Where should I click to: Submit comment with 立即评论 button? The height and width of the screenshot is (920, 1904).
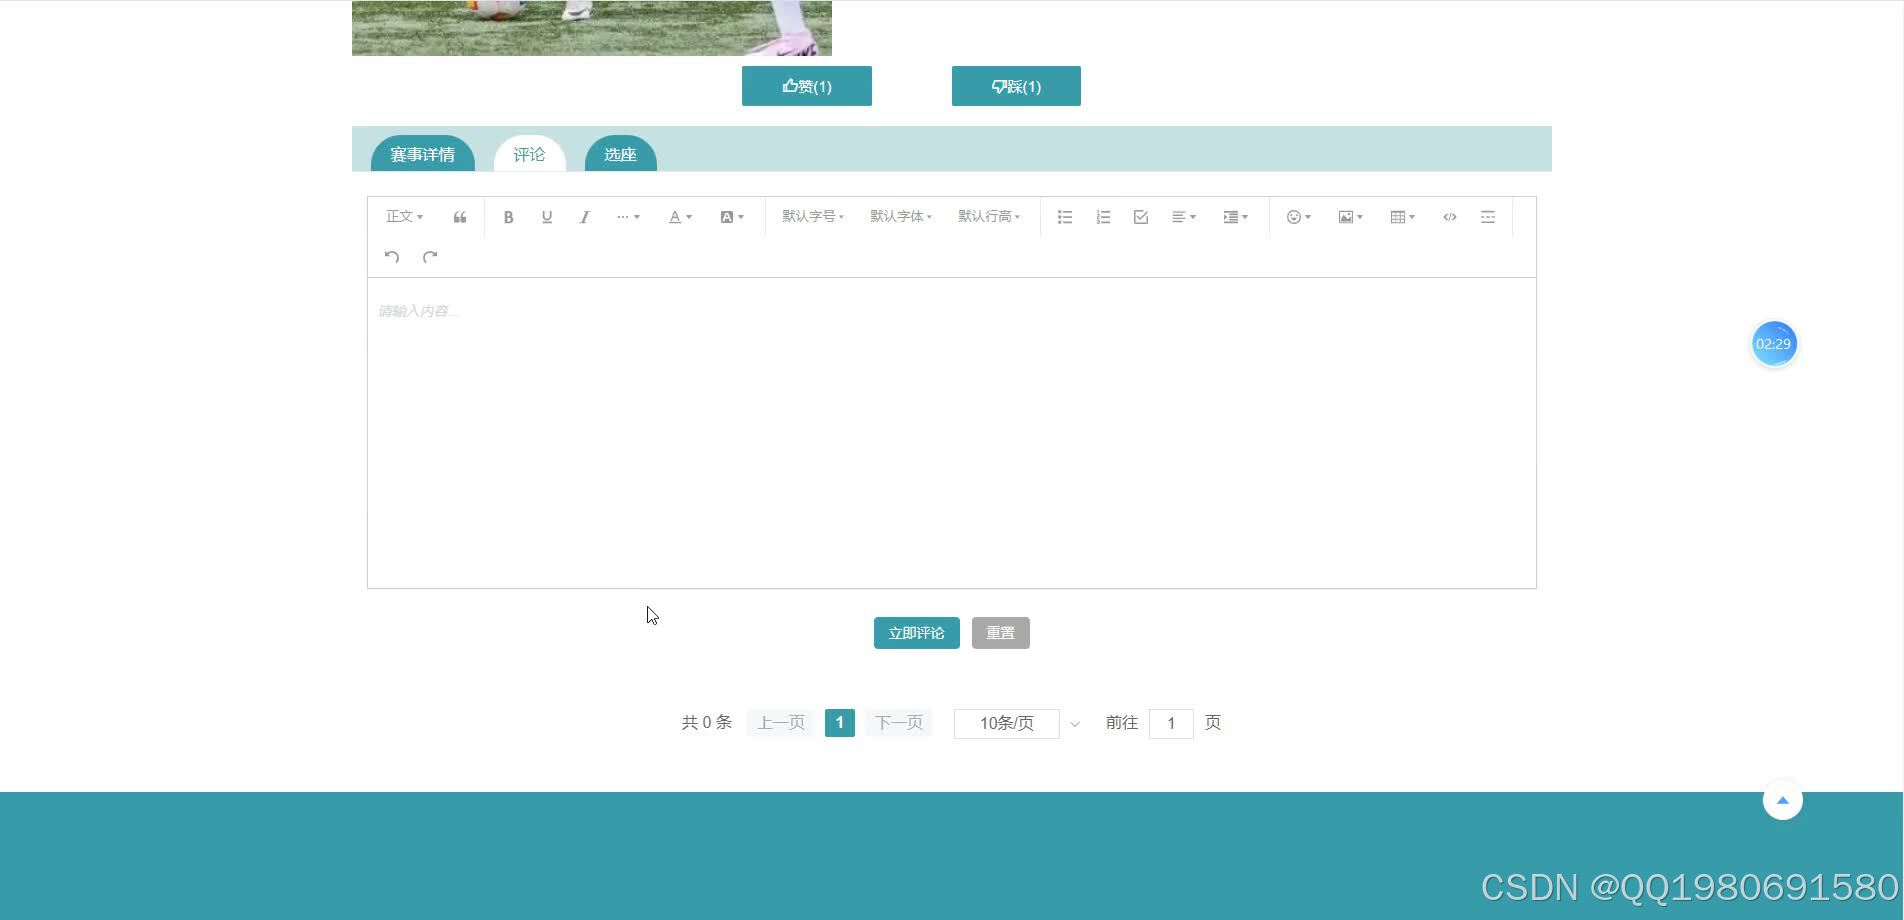point(917,633)
